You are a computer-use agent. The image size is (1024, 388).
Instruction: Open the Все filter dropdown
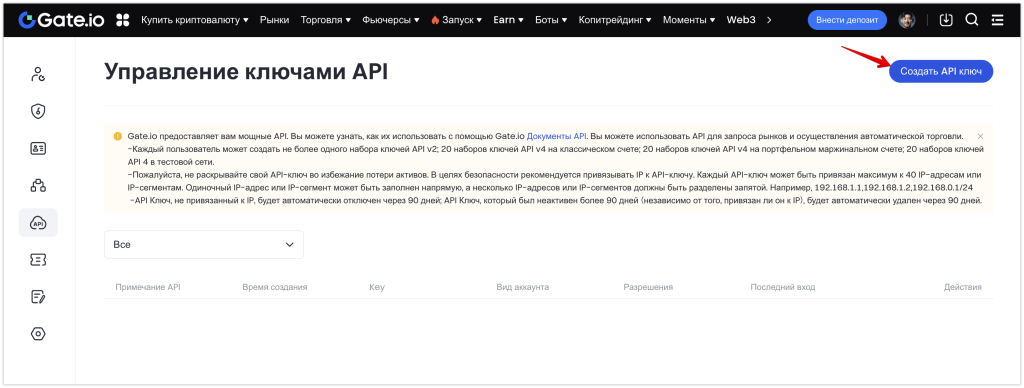(204, 244)
